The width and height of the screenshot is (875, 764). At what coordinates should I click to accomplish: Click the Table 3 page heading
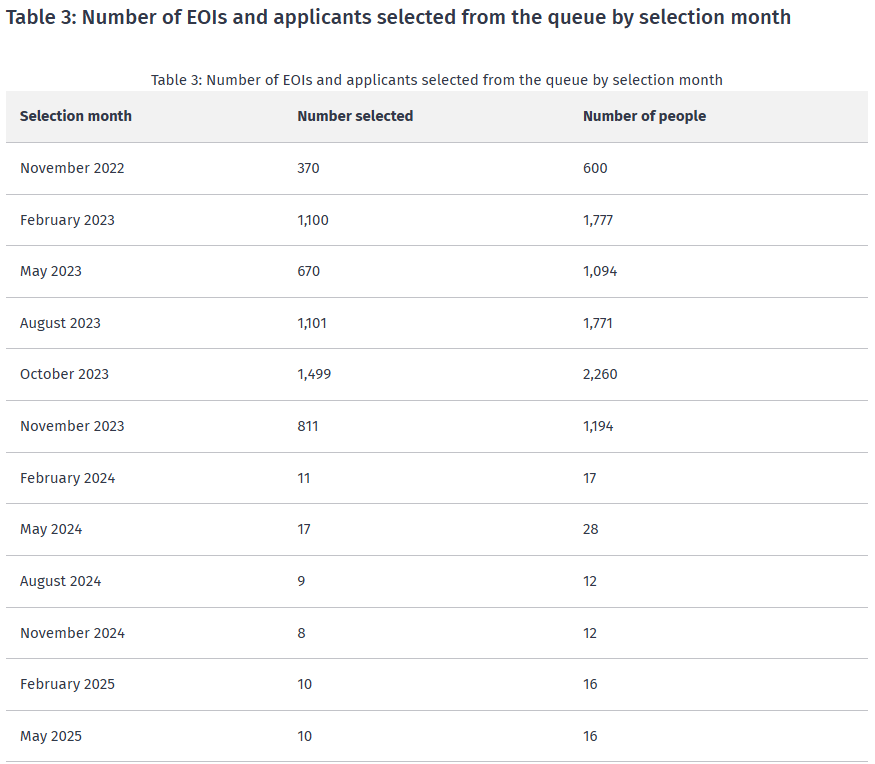(x=398, y=17)
